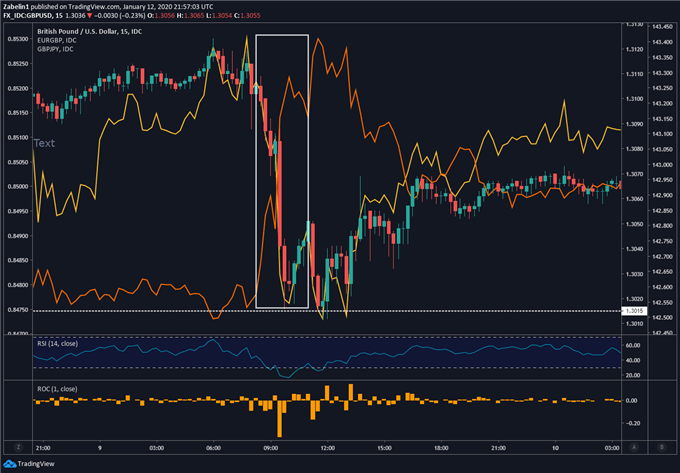Click the Zabelin1 author name
Screen dimensions: 680x473
(15, 7)
